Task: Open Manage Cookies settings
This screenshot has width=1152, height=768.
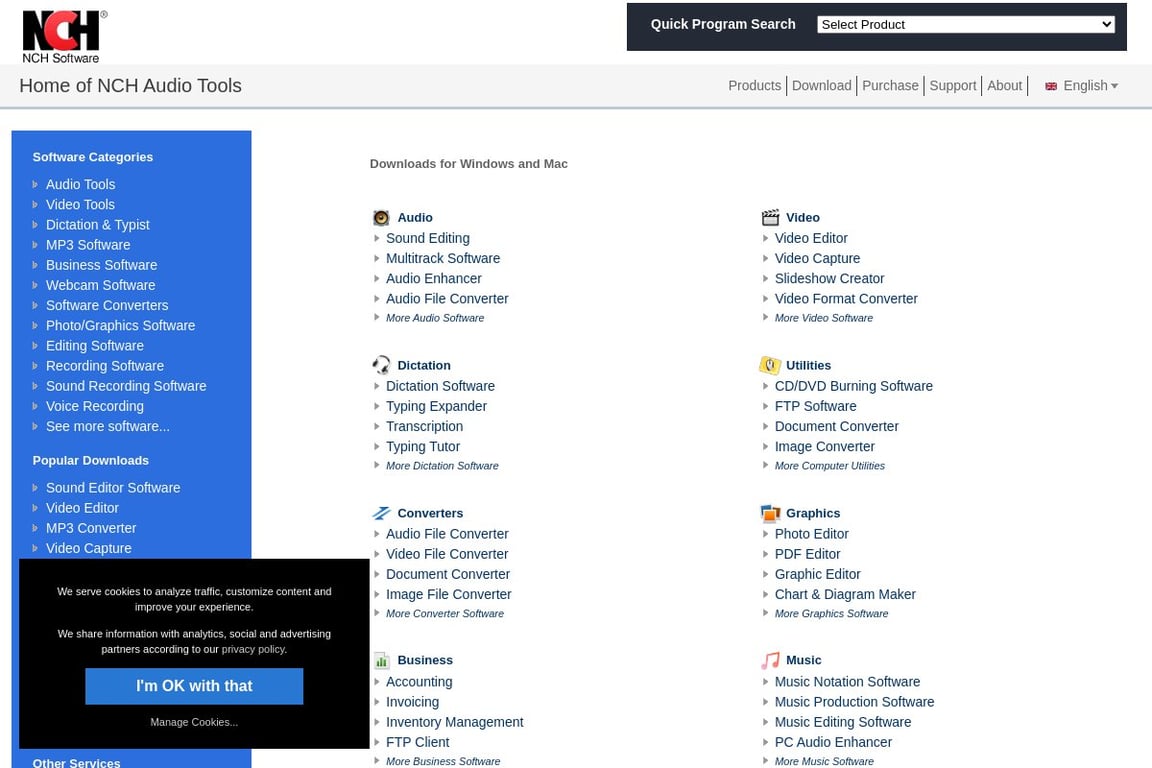Action: (x=194, y=722)
